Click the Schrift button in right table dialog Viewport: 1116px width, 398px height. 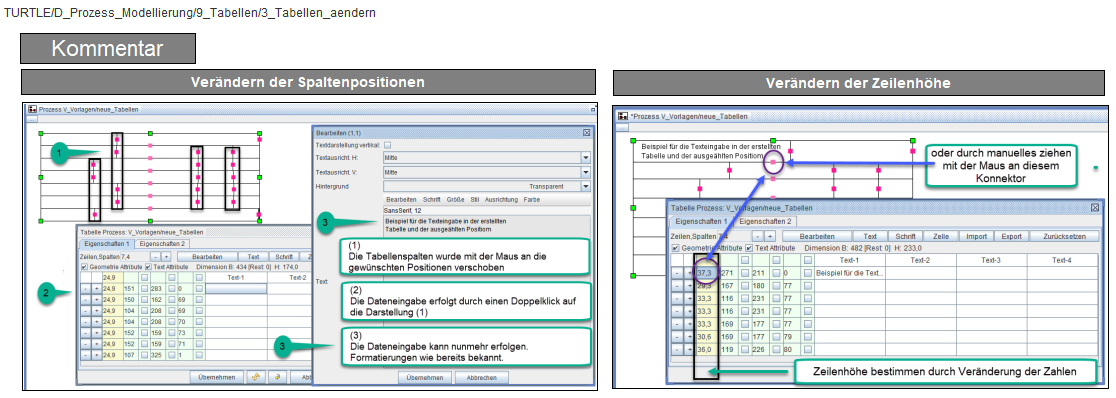tap(905, 236)
